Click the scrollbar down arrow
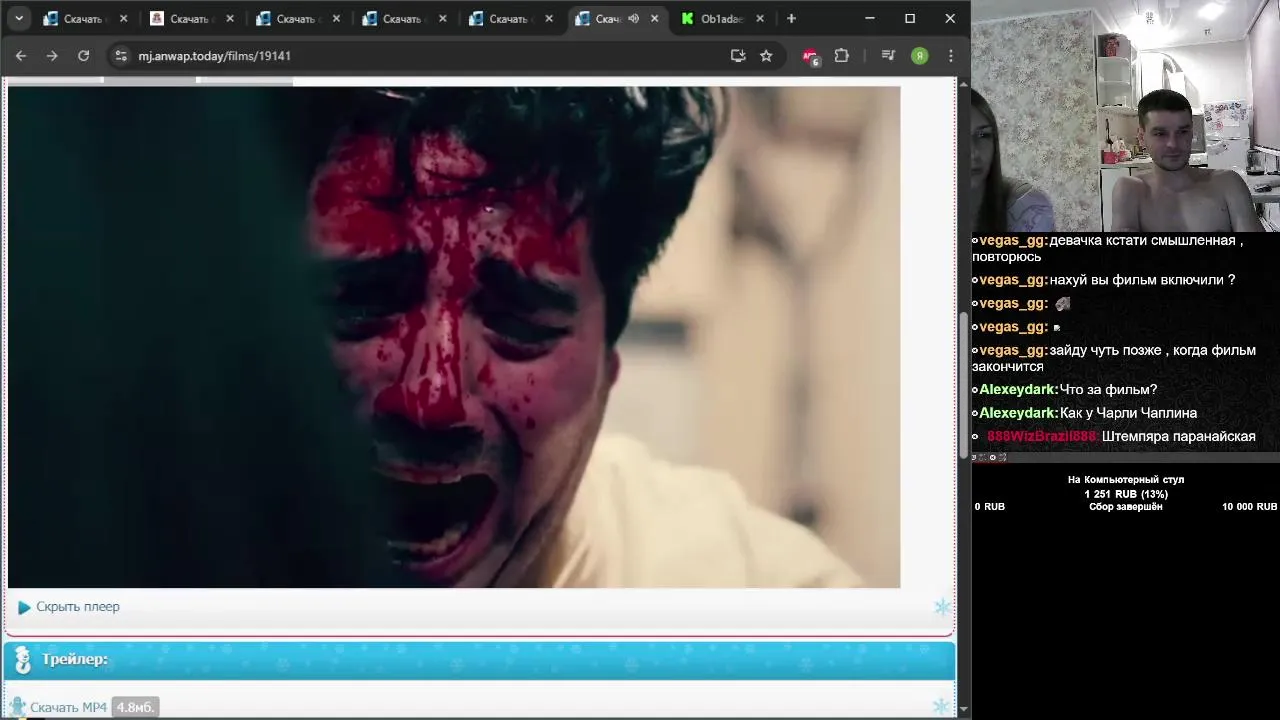 point(964,709)
